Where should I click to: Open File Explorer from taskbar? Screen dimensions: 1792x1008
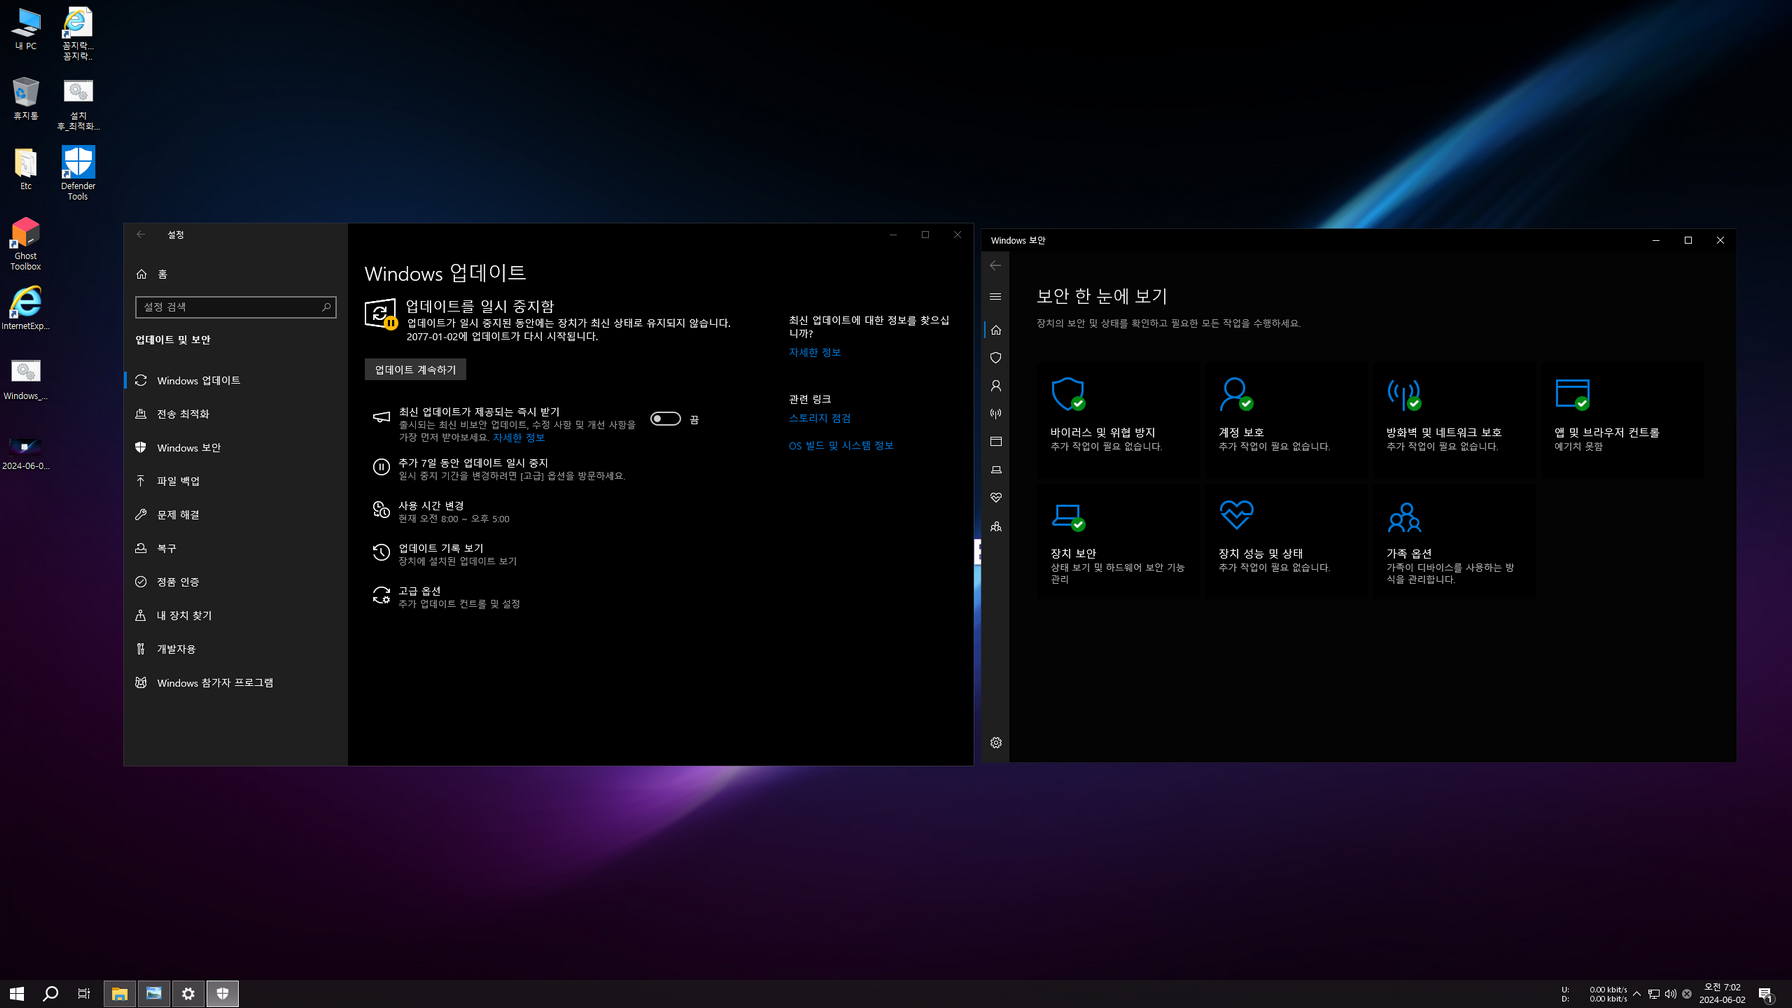point(120,993)
